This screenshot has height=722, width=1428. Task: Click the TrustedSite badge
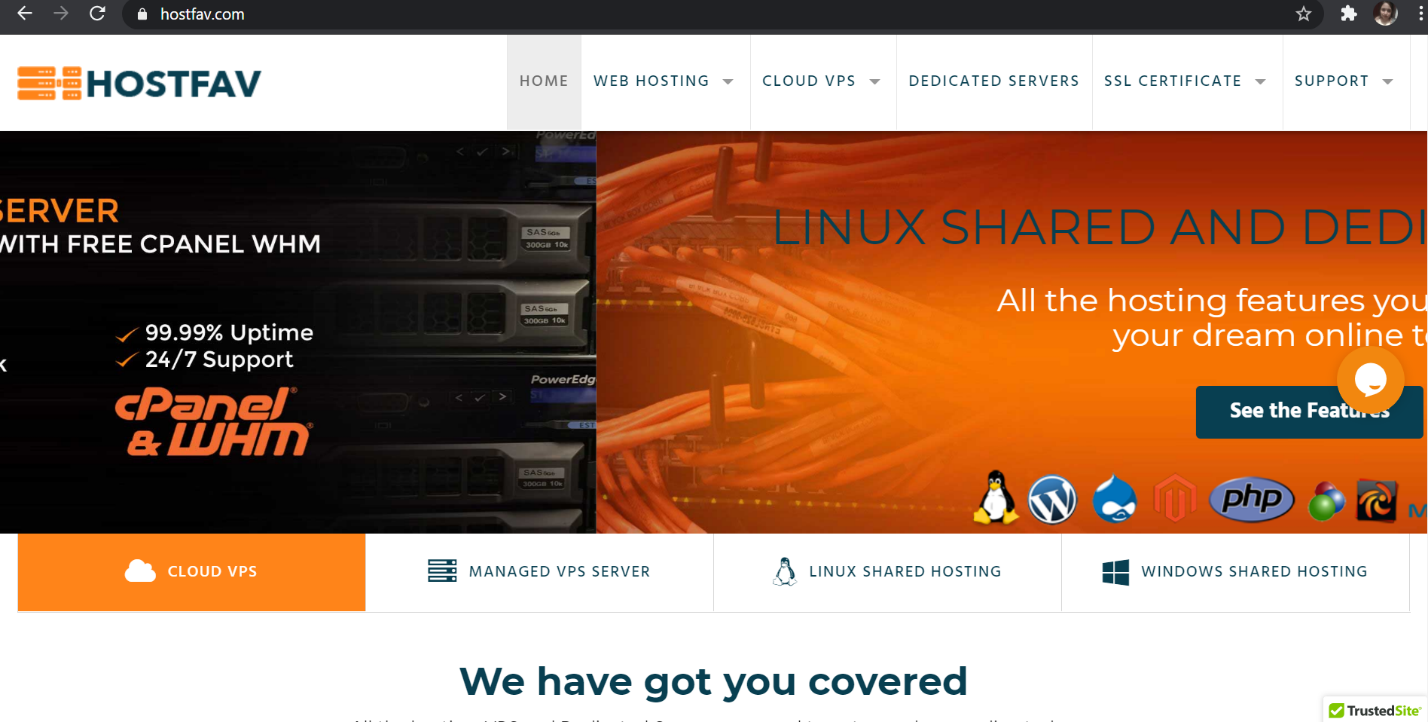pyautogui.click(x=1376, y=710)
